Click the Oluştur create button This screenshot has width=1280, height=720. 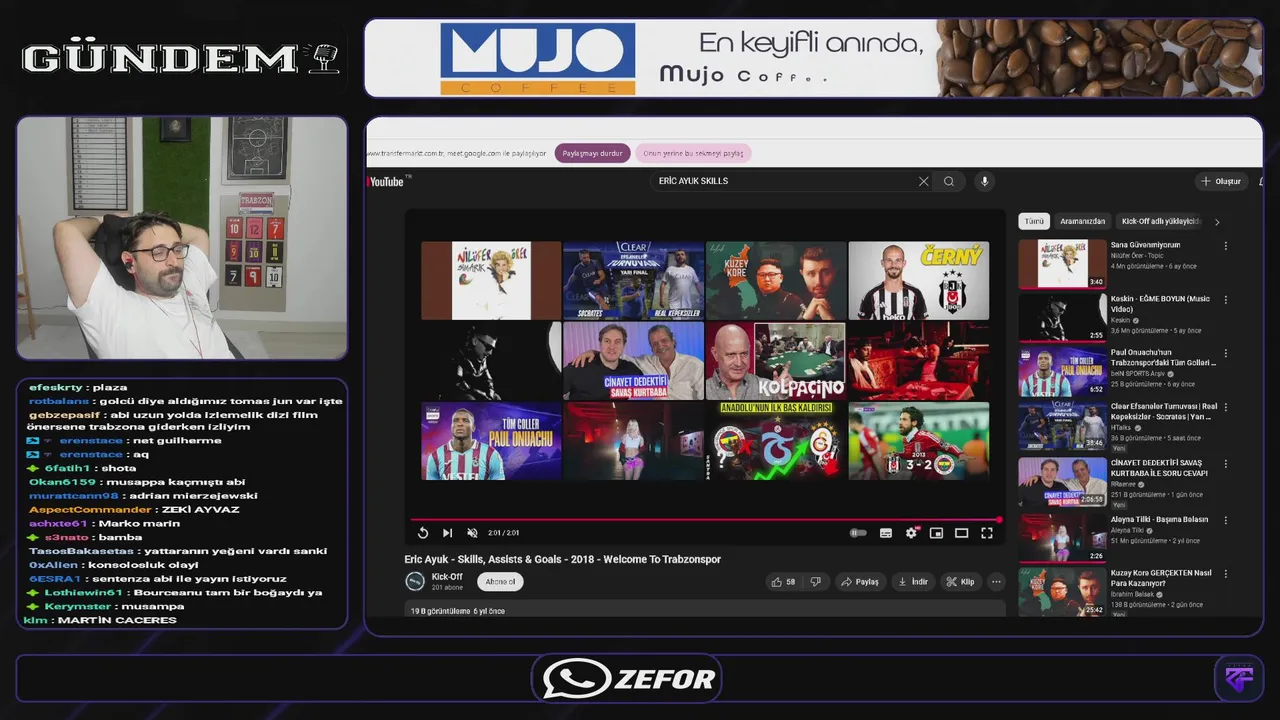pyautogui.click(x=1221, y=181)
